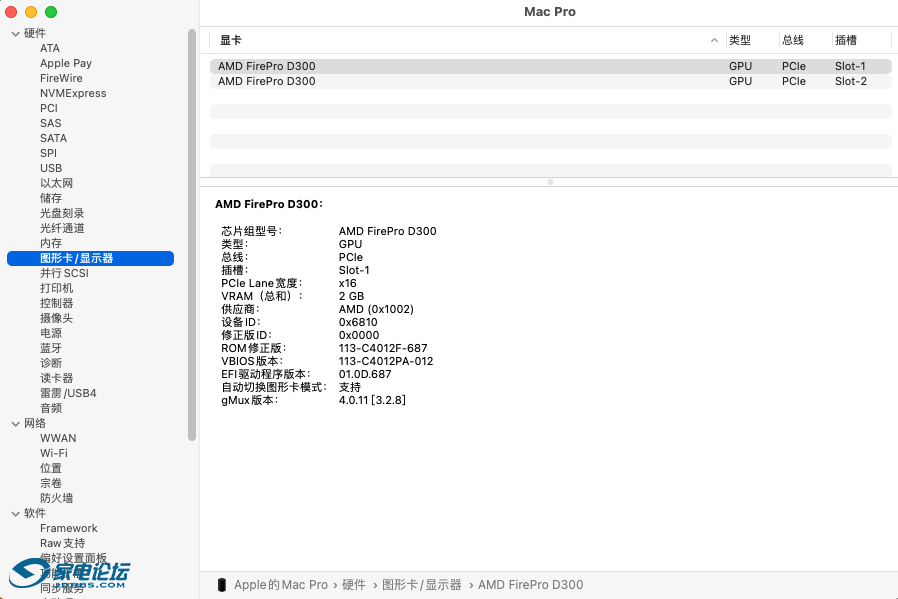Select 打印机 in the sidebar

pyautogui.click(x=56, y=288)
